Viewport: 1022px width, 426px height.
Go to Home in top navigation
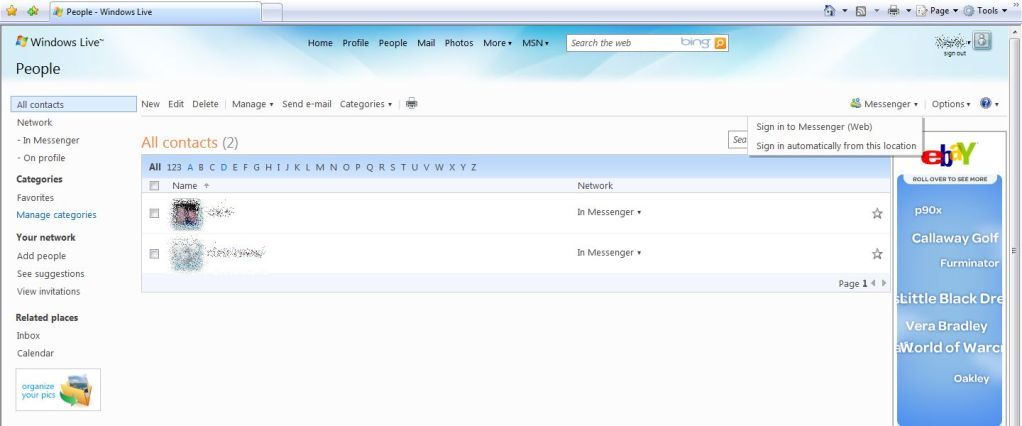320,43
